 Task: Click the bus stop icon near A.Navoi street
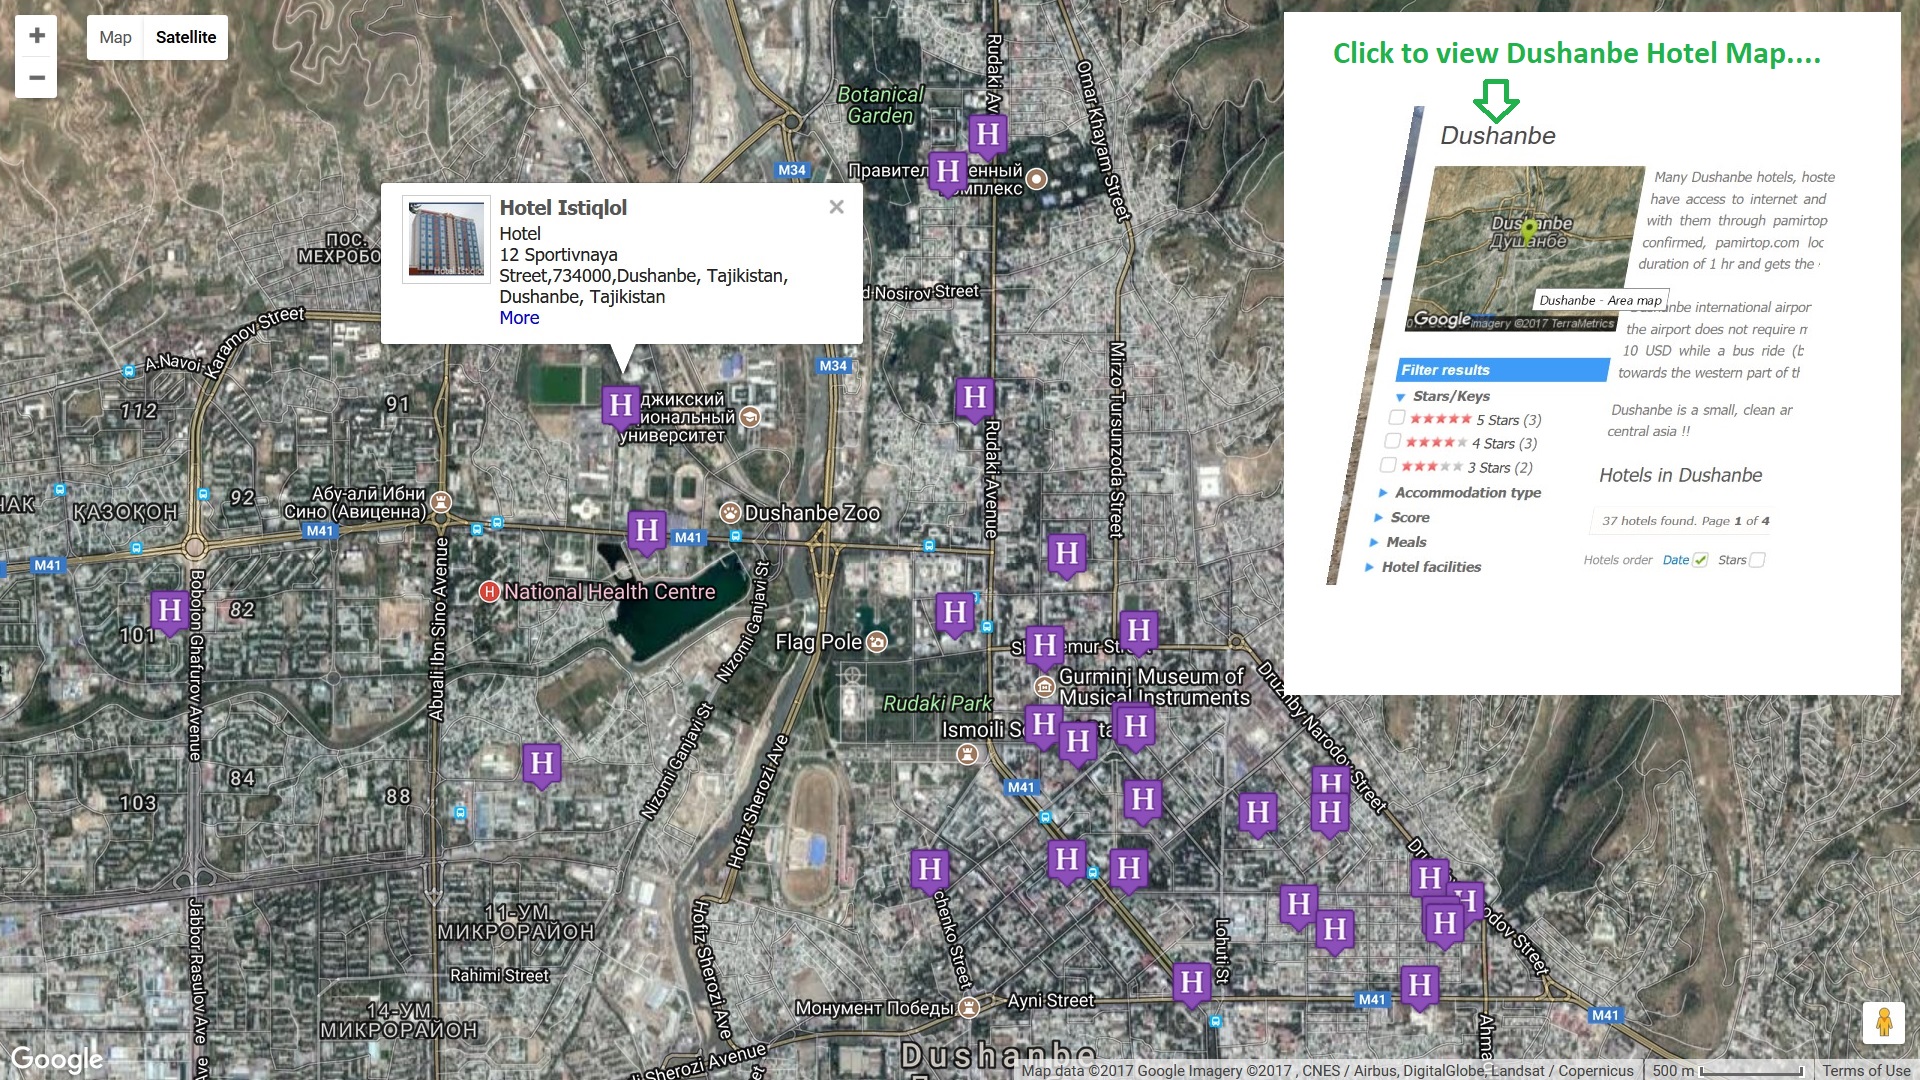(129, 371)
